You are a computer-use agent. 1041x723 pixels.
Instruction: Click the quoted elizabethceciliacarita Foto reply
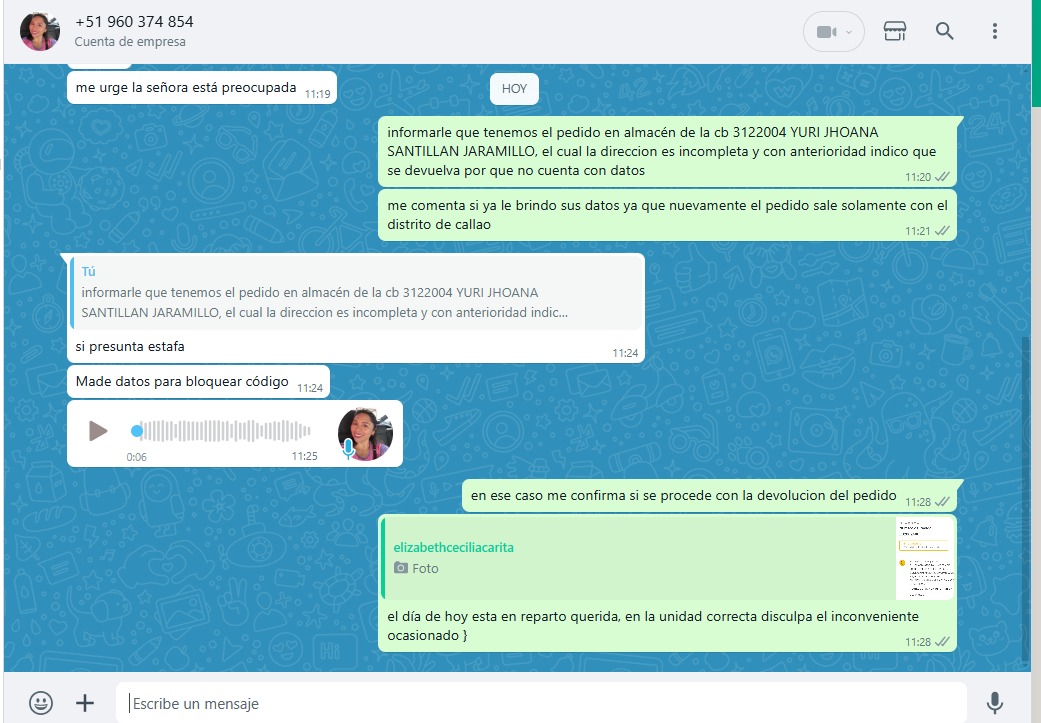point(640,558)
